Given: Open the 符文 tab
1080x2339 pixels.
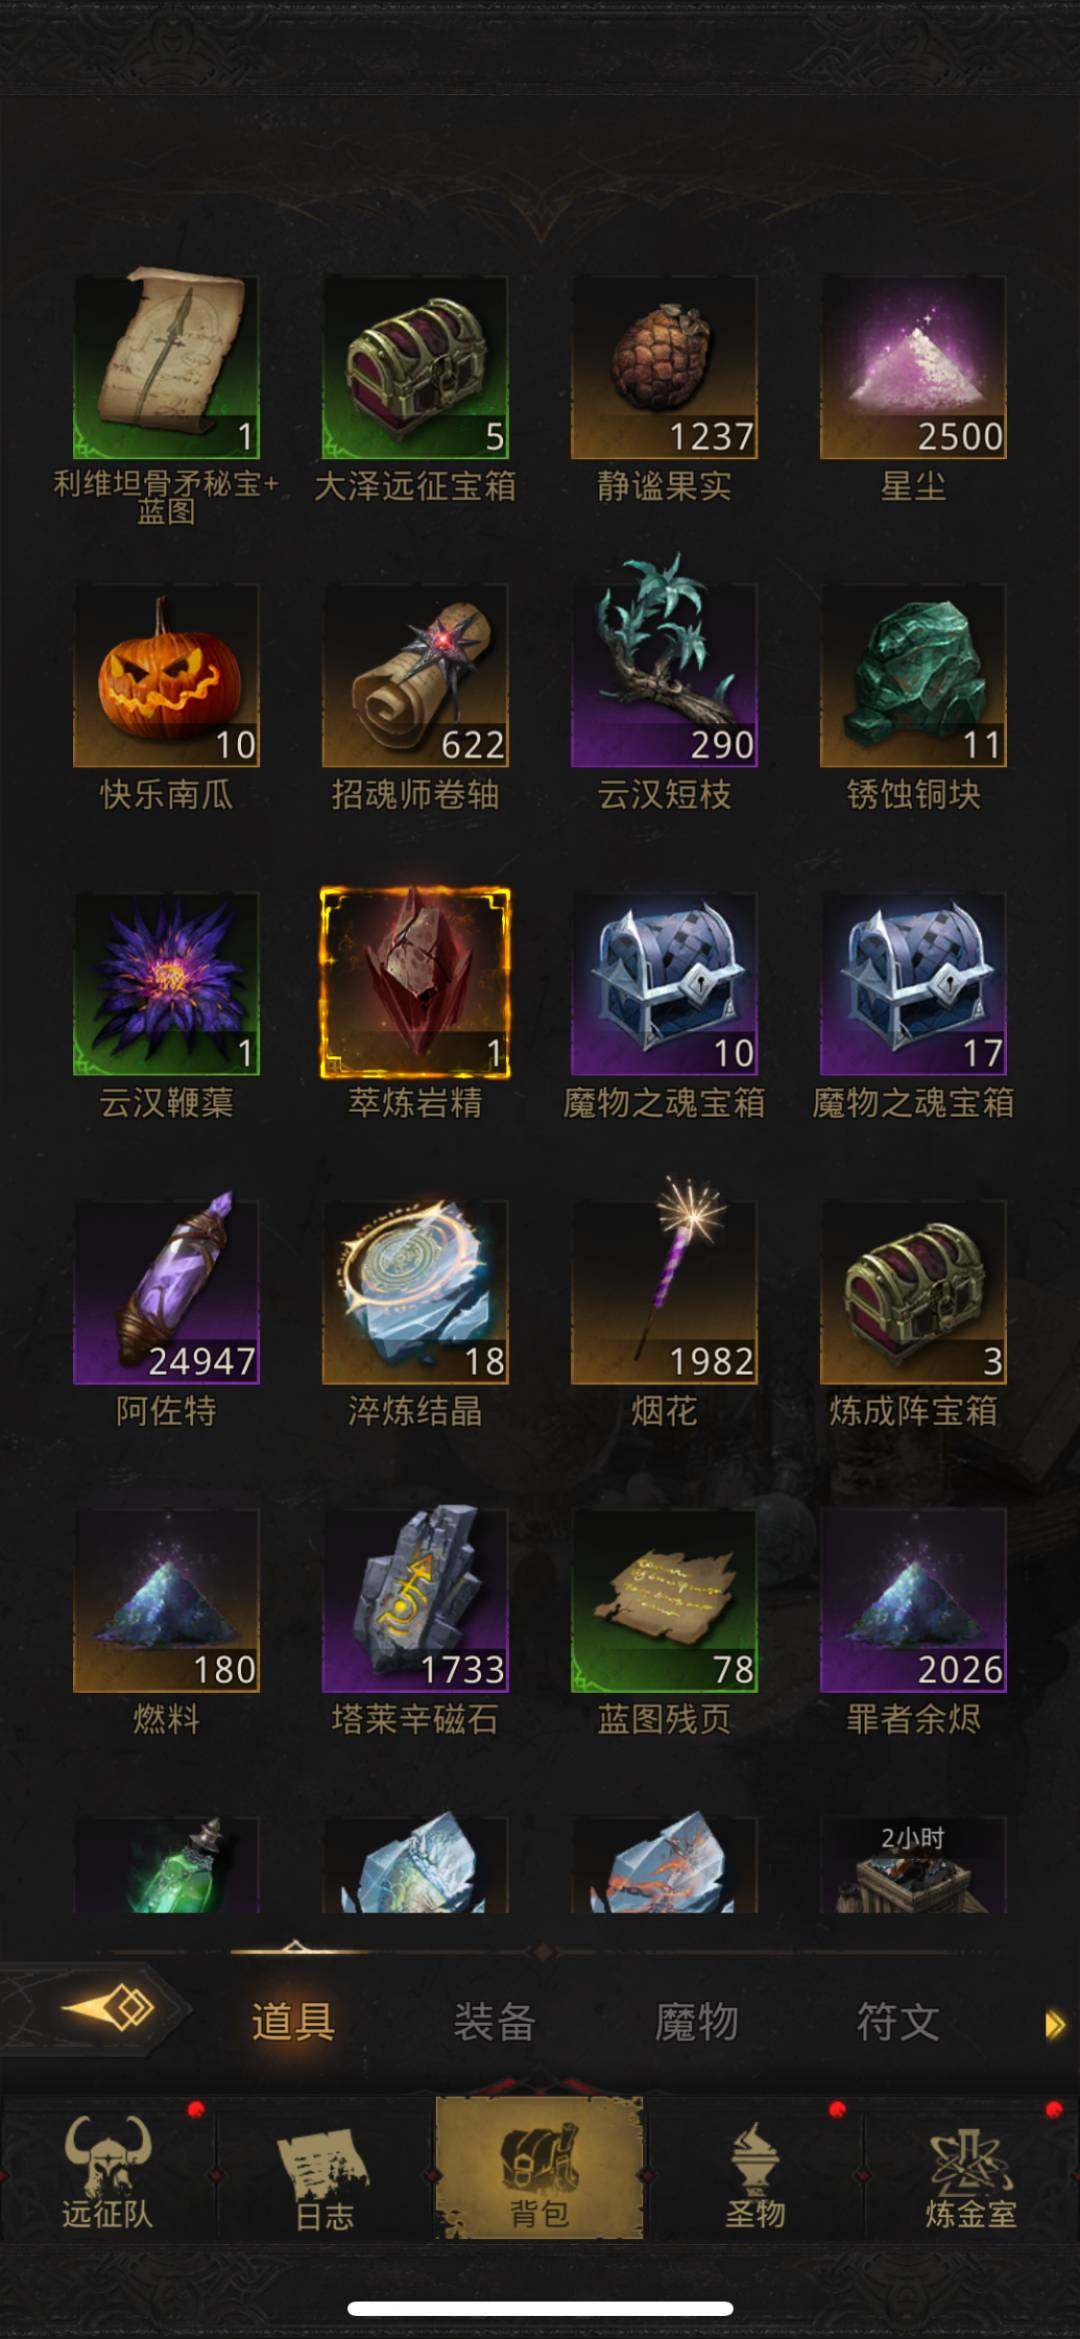Looking at the screenshot, I should pyautogui.click(x=897, y=2022).
